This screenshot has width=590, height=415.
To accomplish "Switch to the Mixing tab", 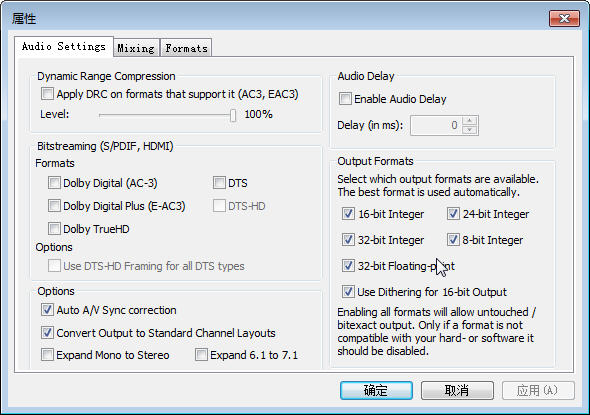I will tap(136, 48).
